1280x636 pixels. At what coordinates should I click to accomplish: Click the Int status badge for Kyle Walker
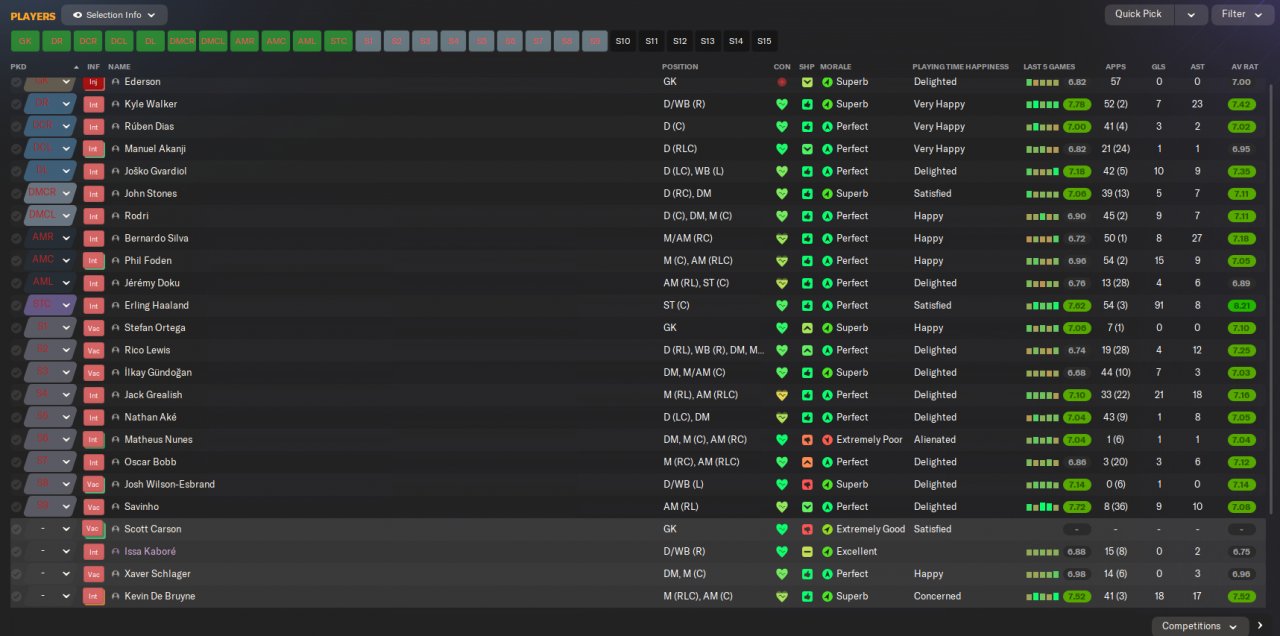point(94,104)
